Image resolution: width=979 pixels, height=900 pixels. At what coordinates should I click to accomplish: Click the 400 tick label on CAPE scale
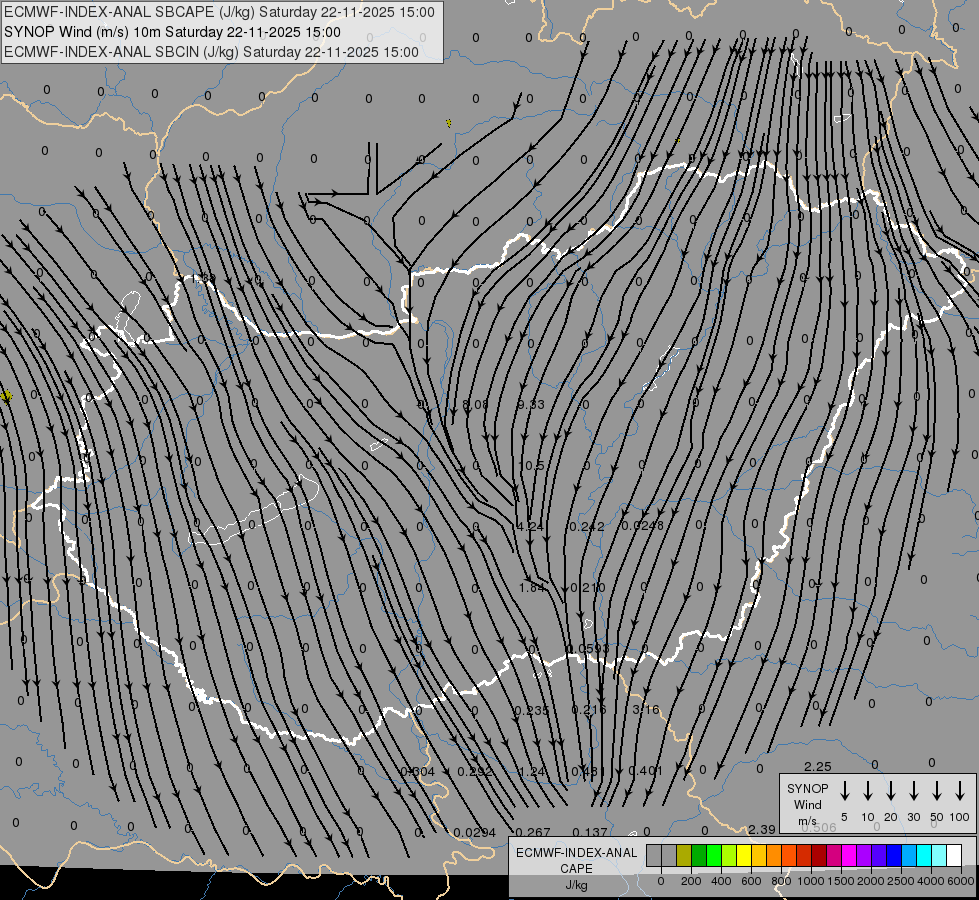coord(721,881)
